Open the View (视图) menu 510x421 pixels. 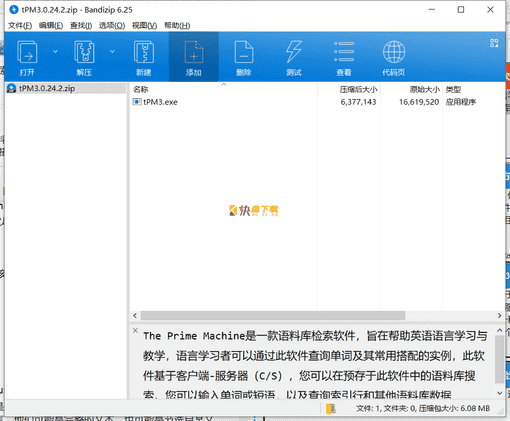point(144,25)
